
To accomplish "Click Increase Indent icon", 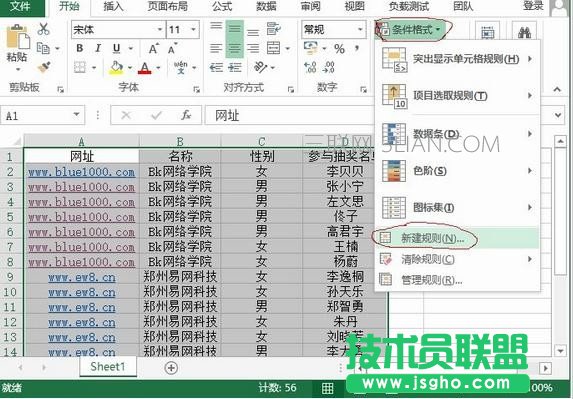I will [x=235, y=68].
